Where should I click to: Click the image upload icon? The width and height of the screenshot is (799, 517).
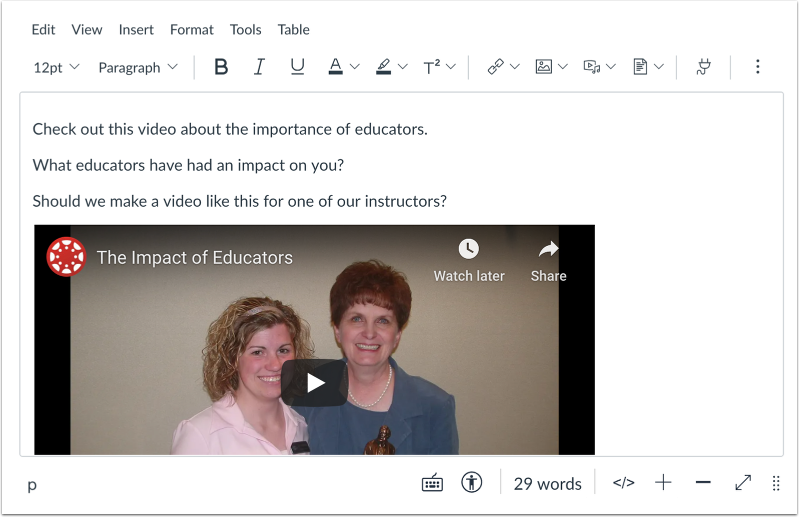click(544, 67)
